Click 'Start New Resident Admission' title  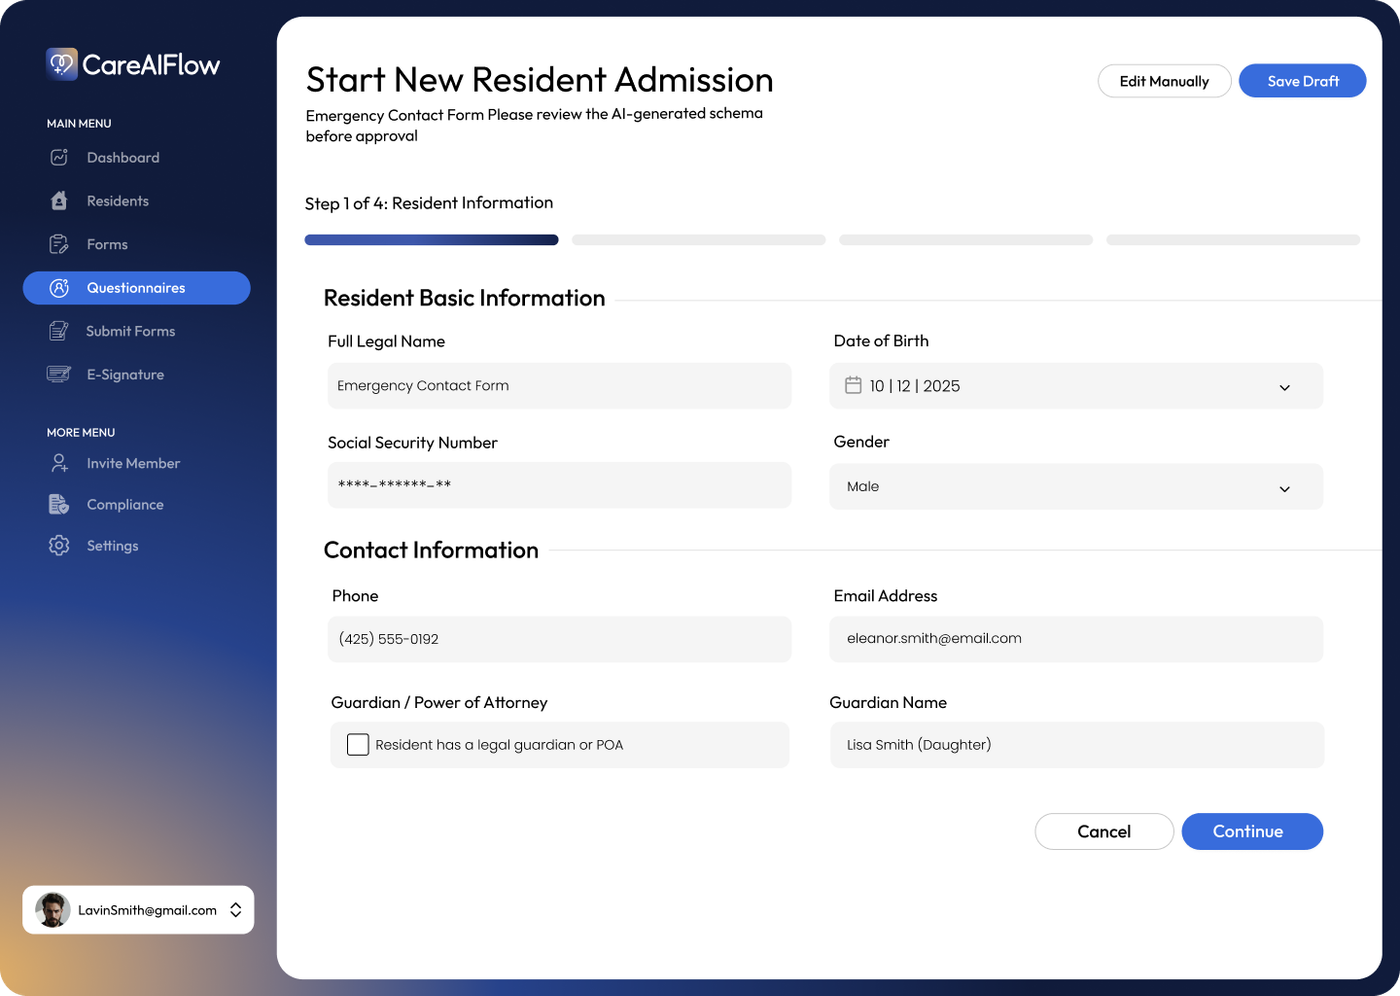[540, 80]
